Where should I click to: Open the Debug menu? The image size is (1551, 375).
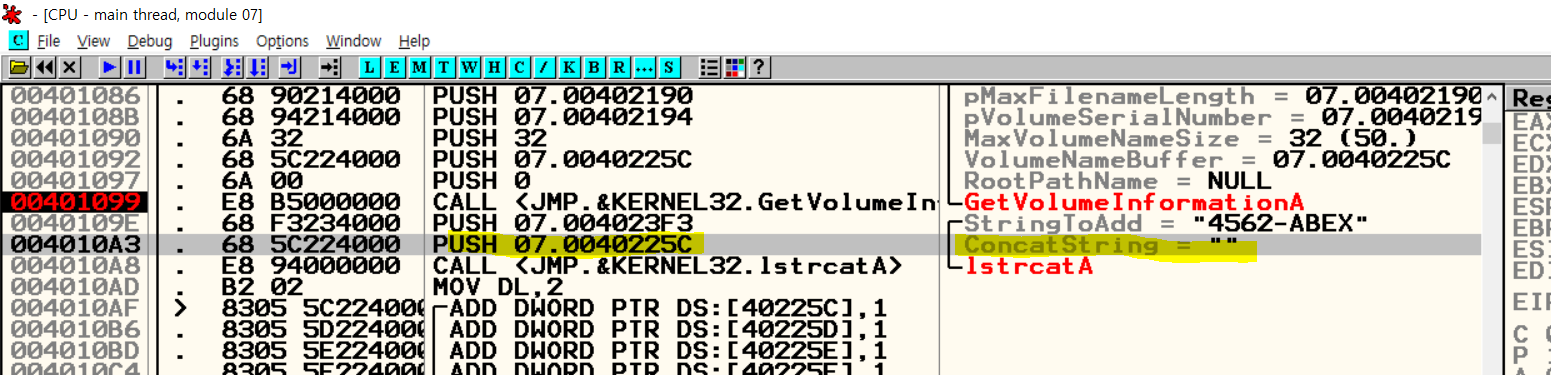(150, 41)
